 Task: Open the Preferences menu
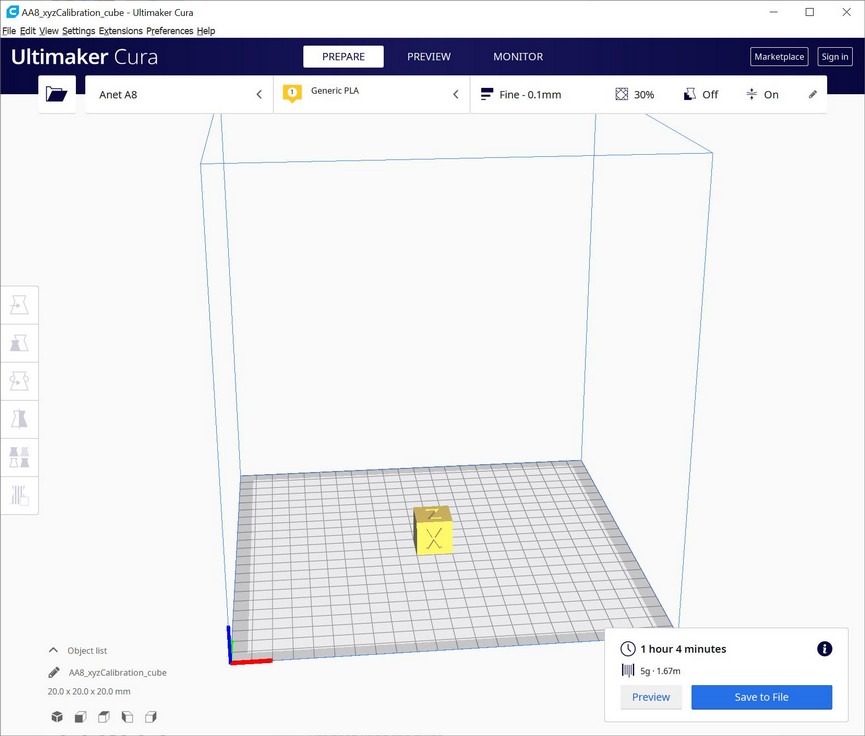(169, 31)
